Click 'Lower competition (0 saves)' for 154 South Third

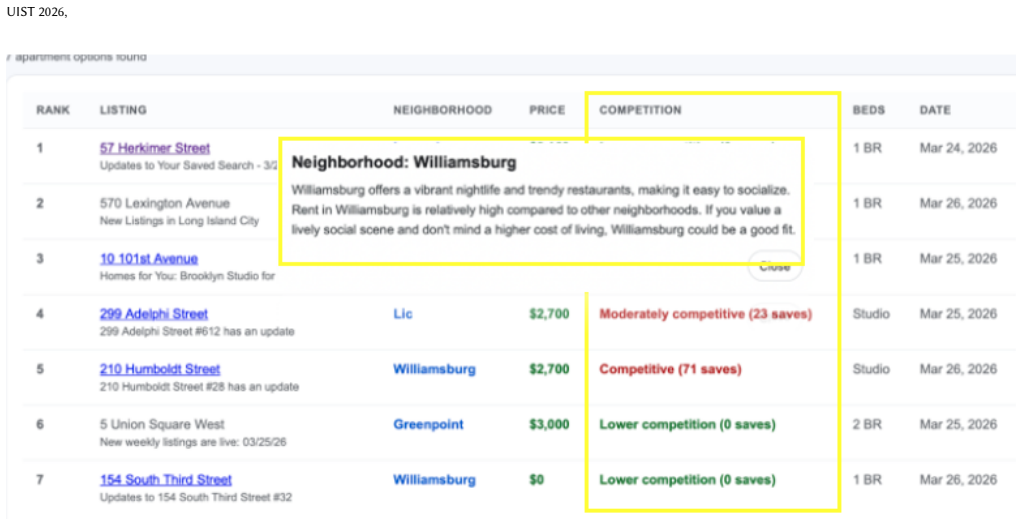click(x=687, y=480)
